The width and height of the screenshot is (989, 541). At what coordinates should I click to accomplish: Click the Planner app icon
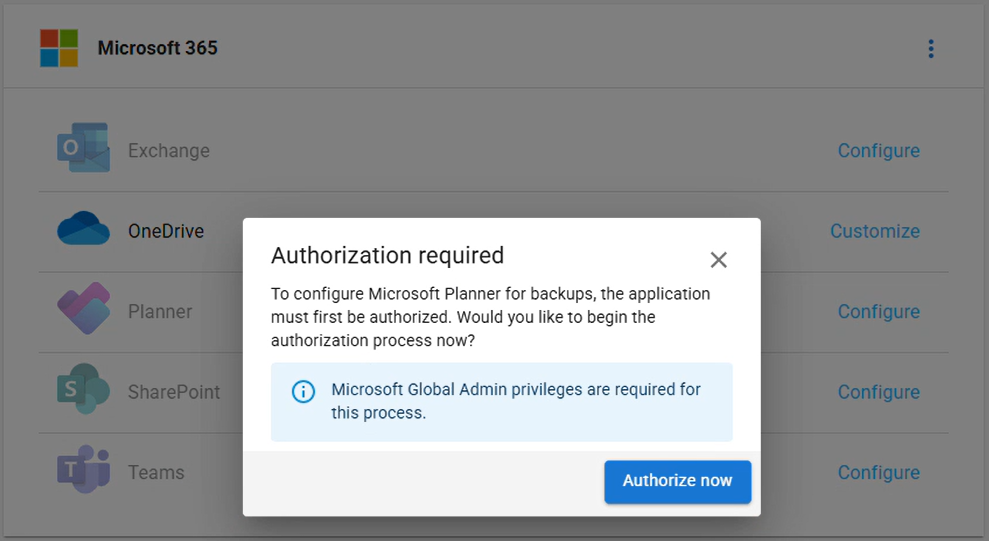point(83,311)
